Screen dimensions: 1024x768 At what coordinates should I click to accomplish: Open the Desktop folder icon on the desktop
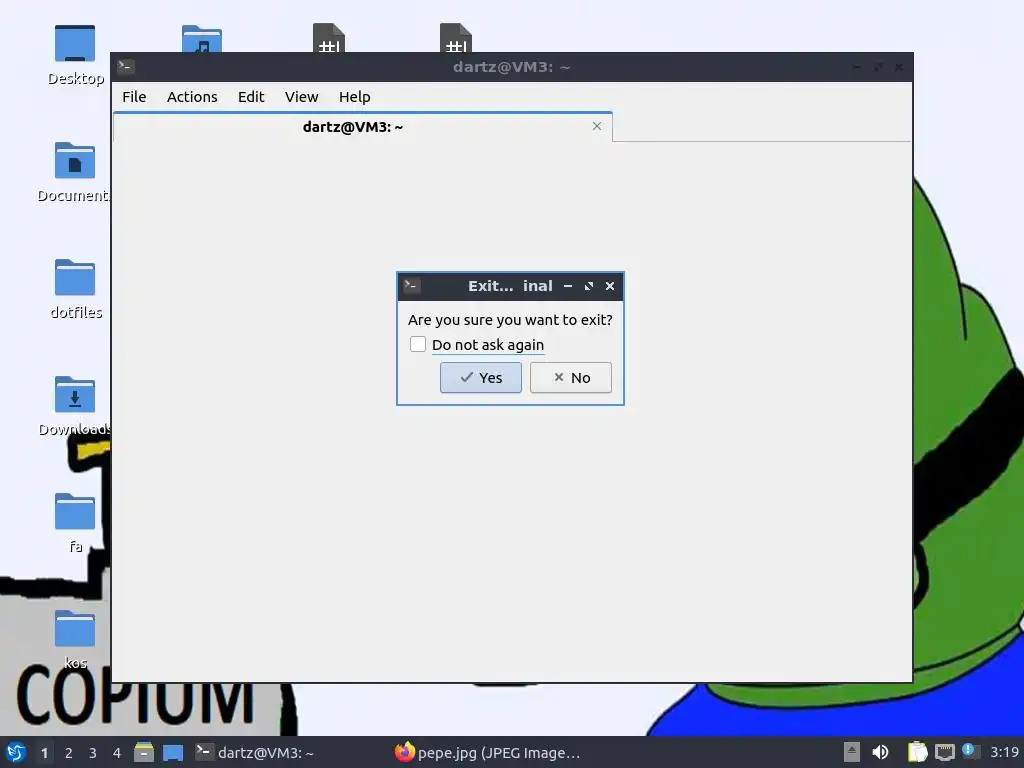pyautogui.click(x=75, y=44)
